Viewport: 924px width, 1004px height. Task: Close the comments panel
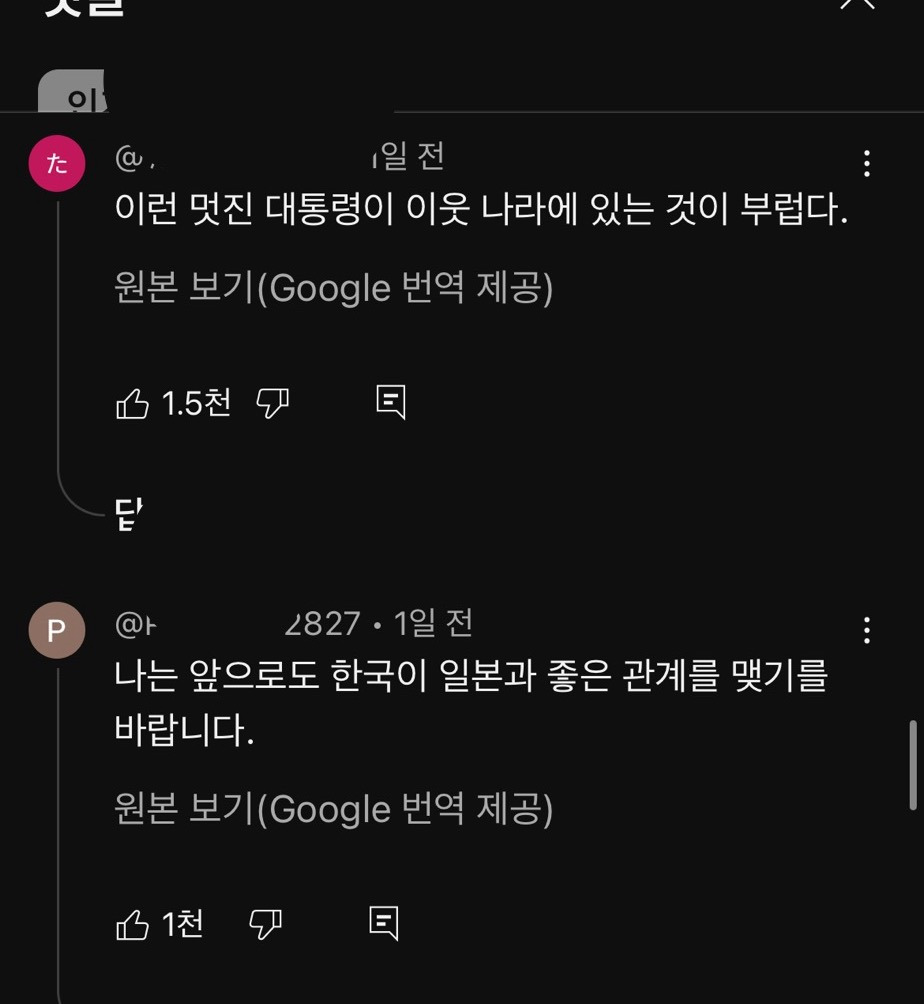(857, 5)
